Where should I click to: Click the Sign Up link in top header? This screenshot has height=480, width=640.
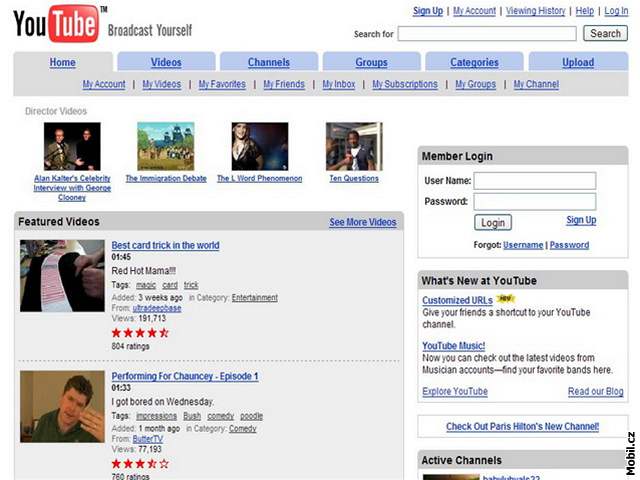428,11
